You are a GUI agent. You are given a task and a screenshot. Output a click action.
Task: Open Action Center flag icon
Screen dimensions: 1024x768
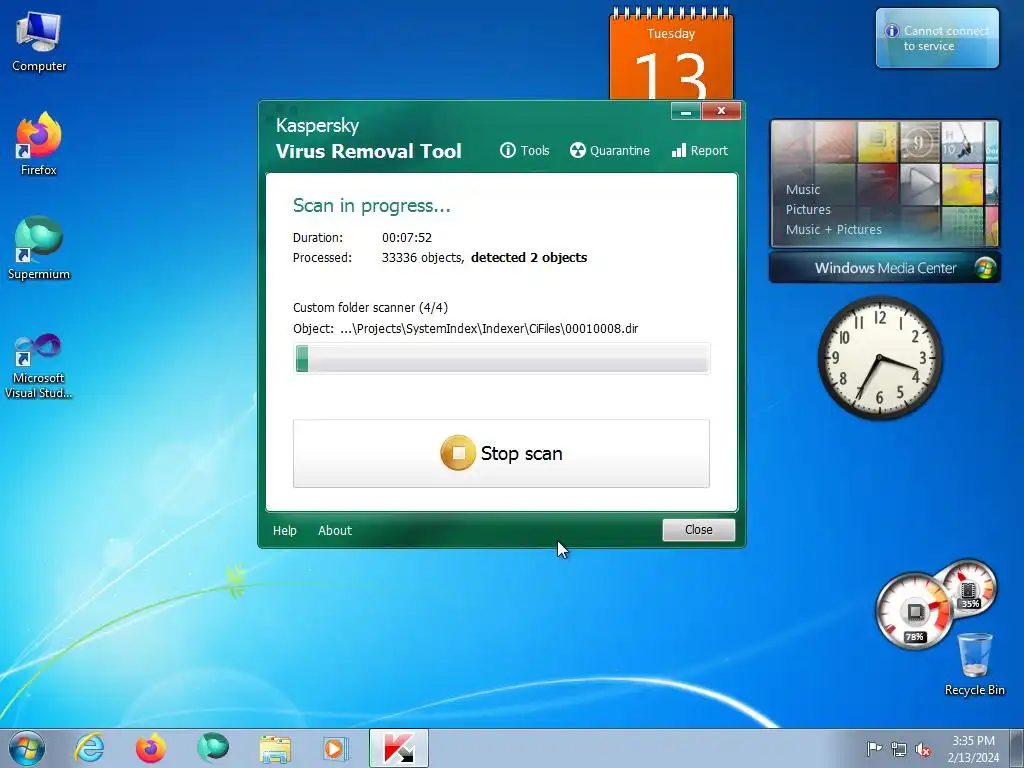click(874, 749)
